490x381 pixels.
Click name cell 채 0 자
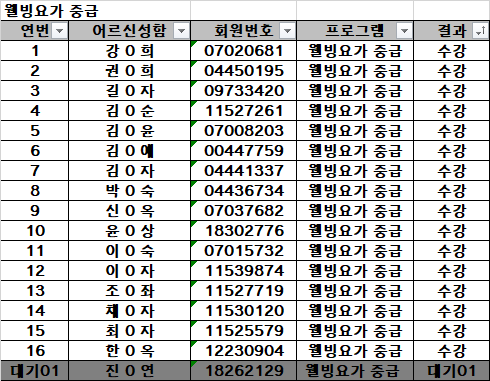coord(130,311)
